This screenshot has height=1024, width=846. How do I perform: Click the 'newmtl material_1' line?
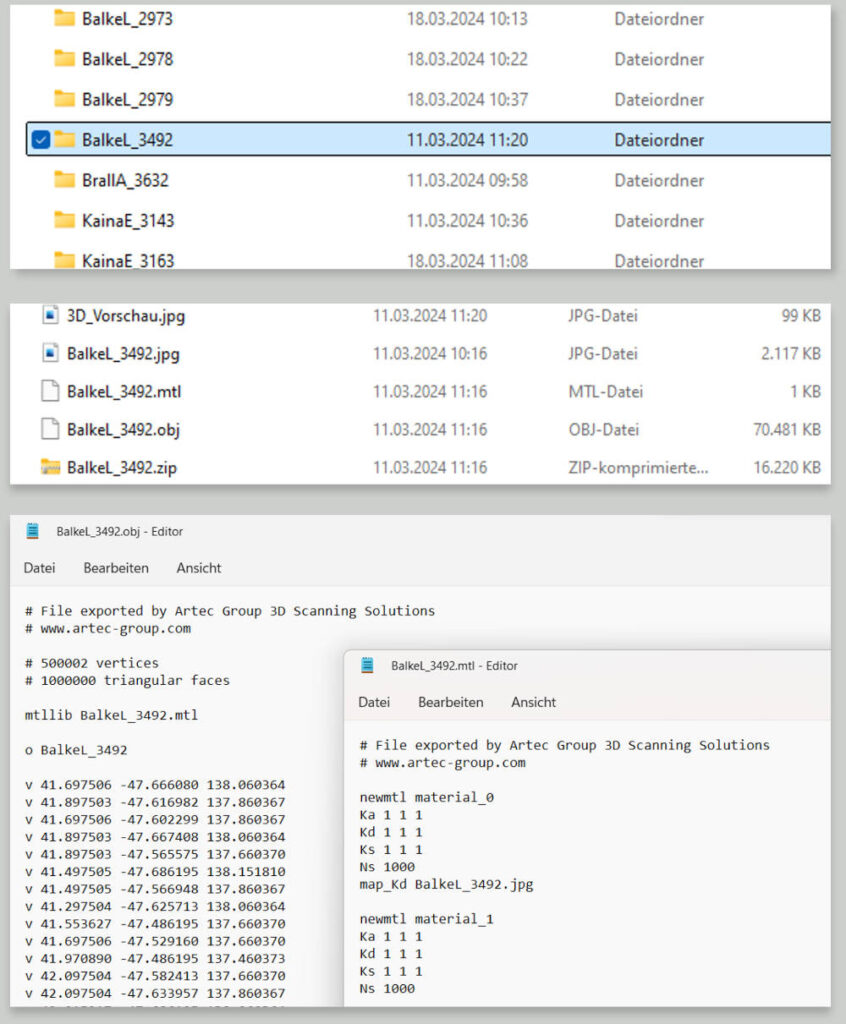click(x=427, y=919)
